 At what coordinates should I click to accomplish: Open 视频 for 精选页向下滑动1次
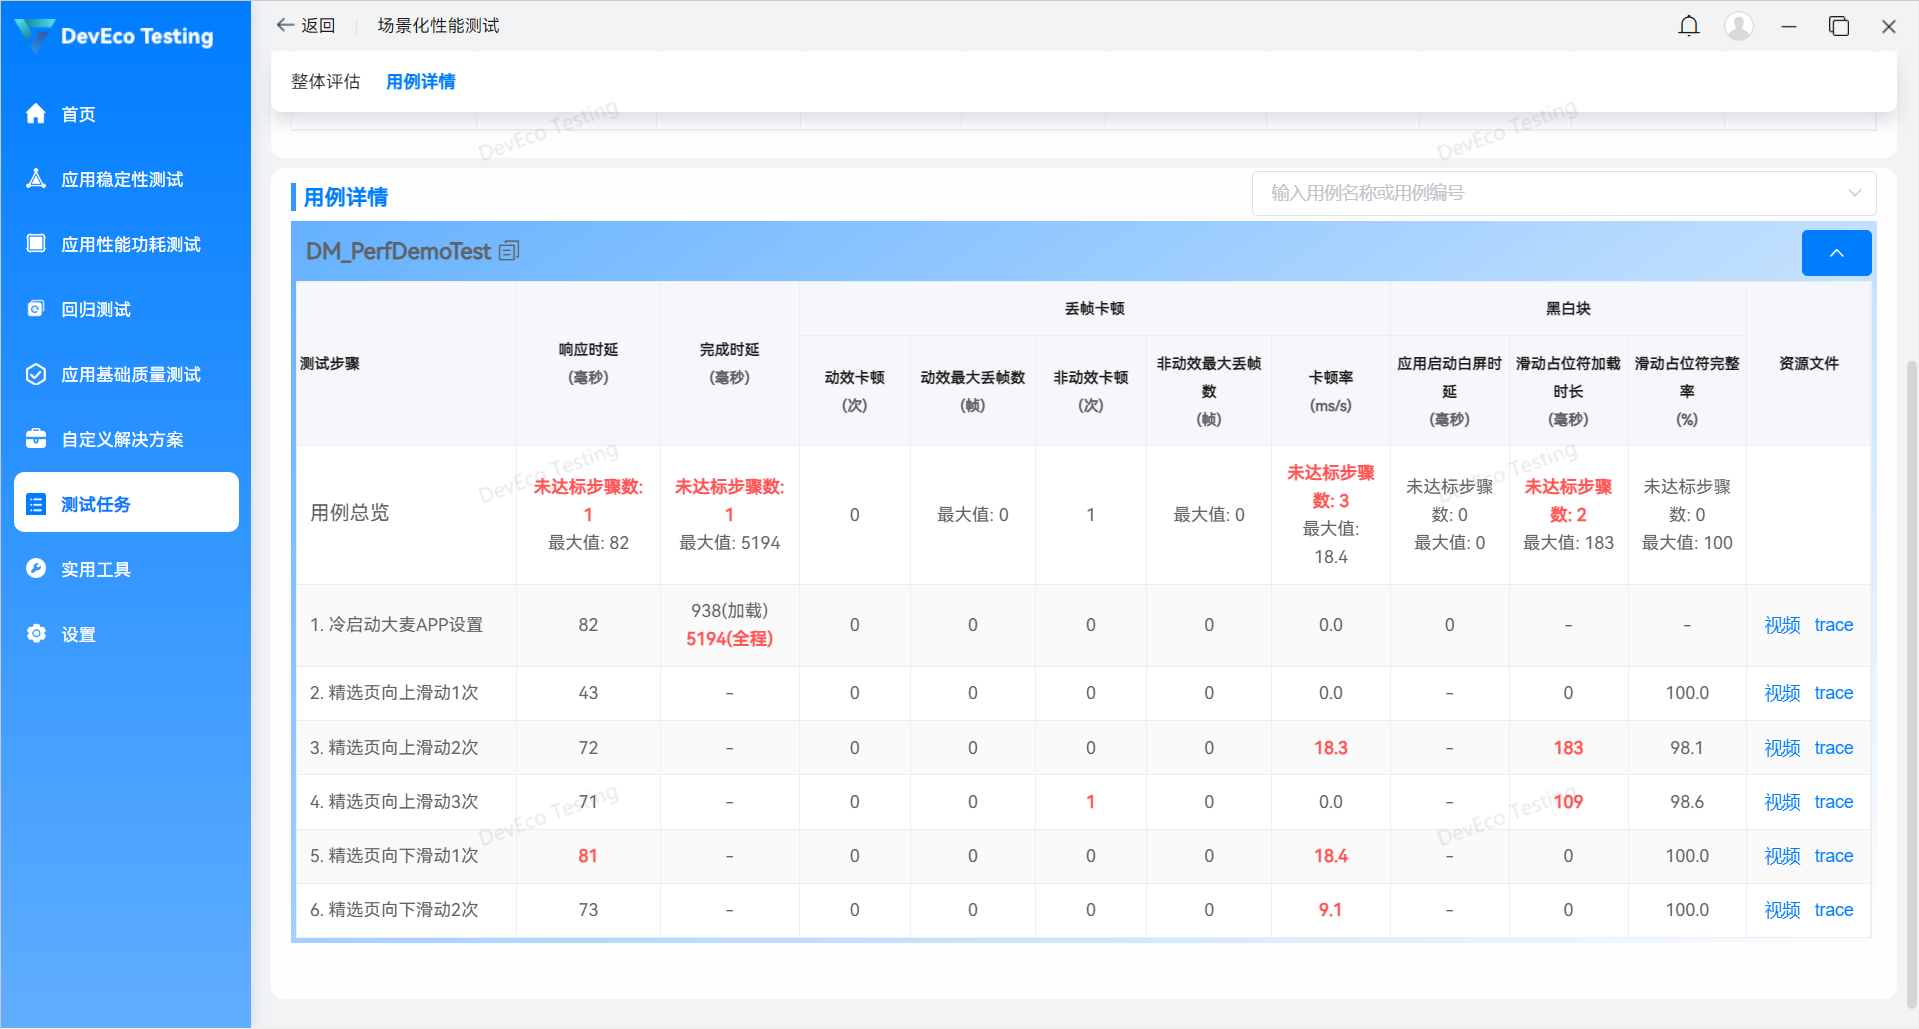1782,856
